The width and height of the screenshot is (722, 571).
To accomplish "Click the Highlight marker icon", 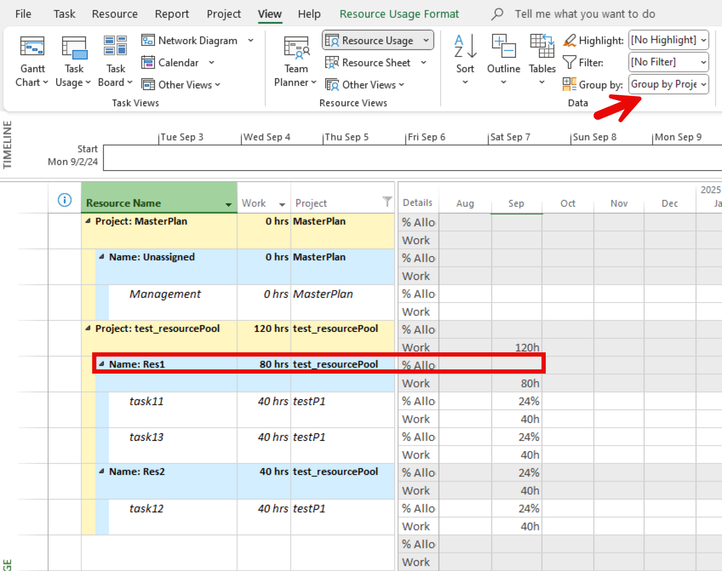I will point(570,41).
